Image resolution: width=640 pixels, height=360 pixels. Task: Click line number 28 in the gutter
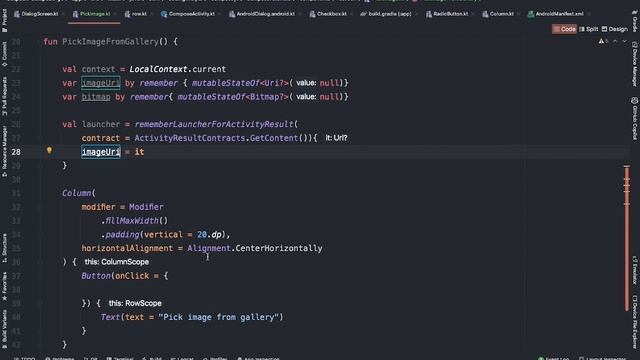point(16,152)
